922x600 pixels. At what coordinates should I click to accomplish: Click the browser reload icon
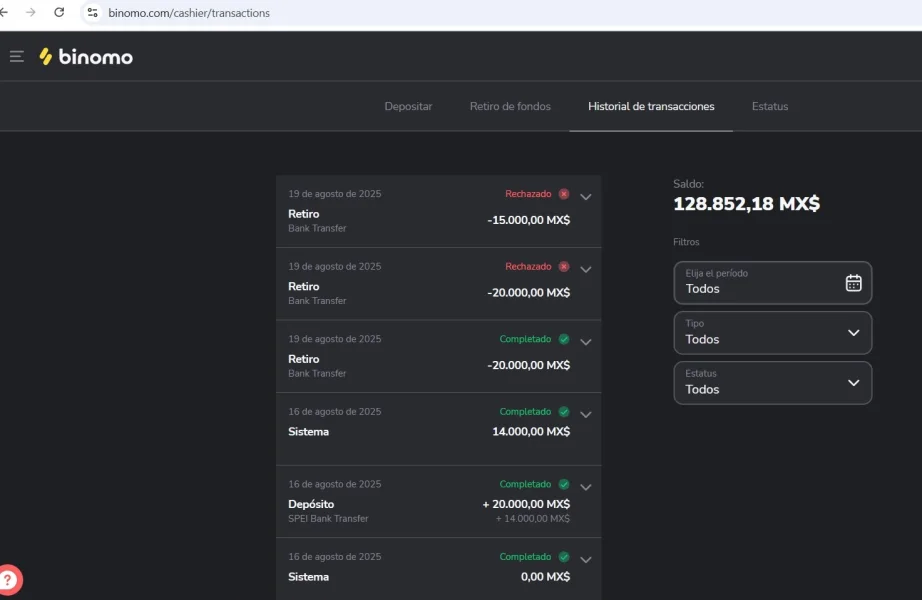click(x=59, y=13)
